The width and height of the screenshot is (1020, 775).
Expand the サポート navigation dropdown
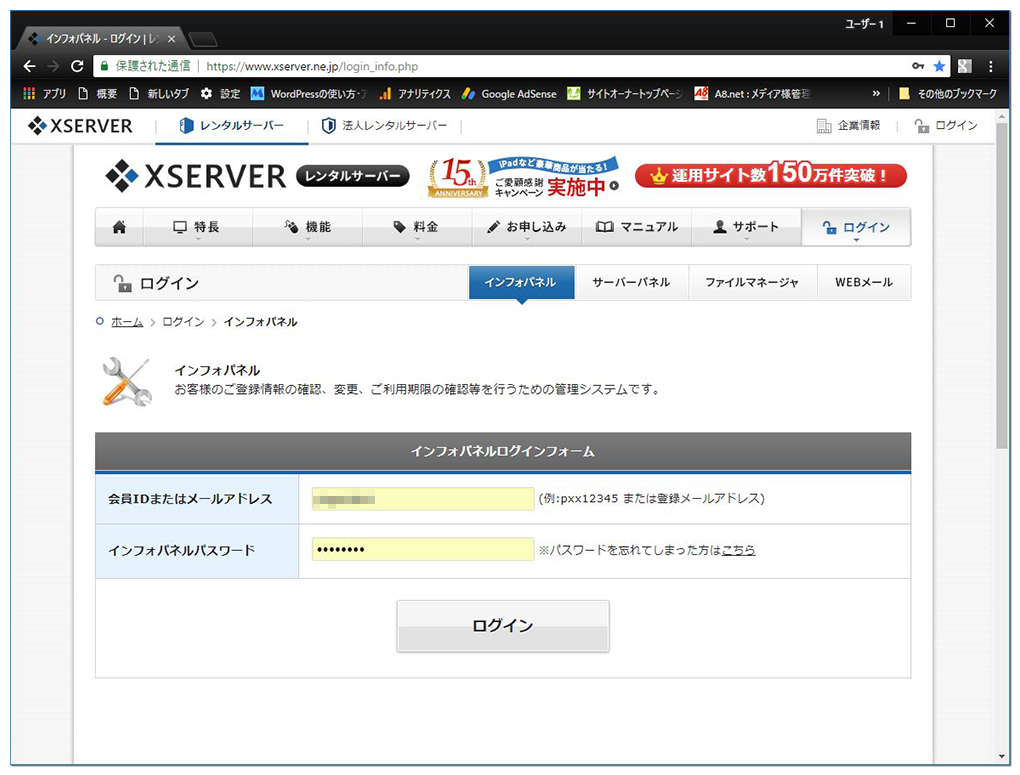(747, 226)
